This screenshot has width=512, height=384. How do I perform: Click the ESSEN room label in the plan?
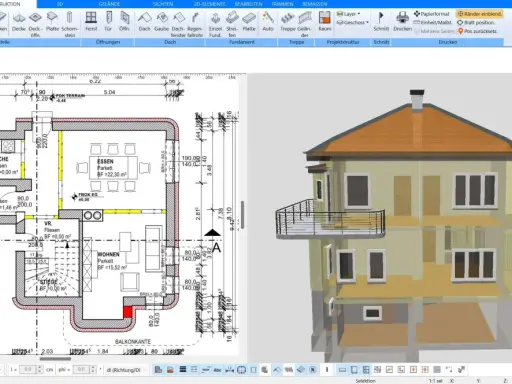point(105,161)
